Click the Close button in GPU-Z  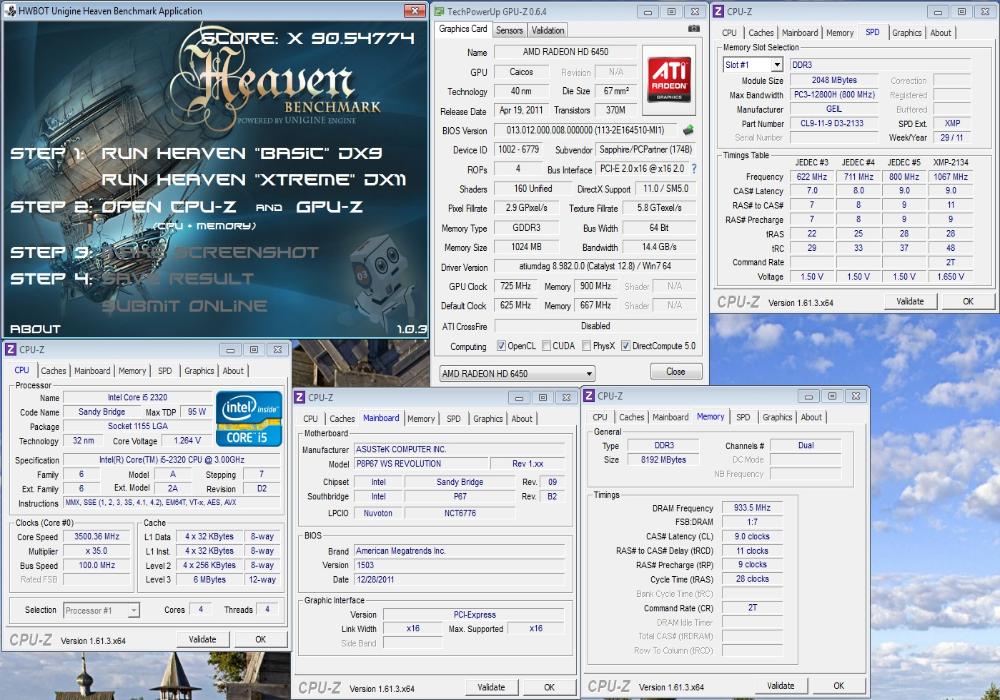coord(676,372)
